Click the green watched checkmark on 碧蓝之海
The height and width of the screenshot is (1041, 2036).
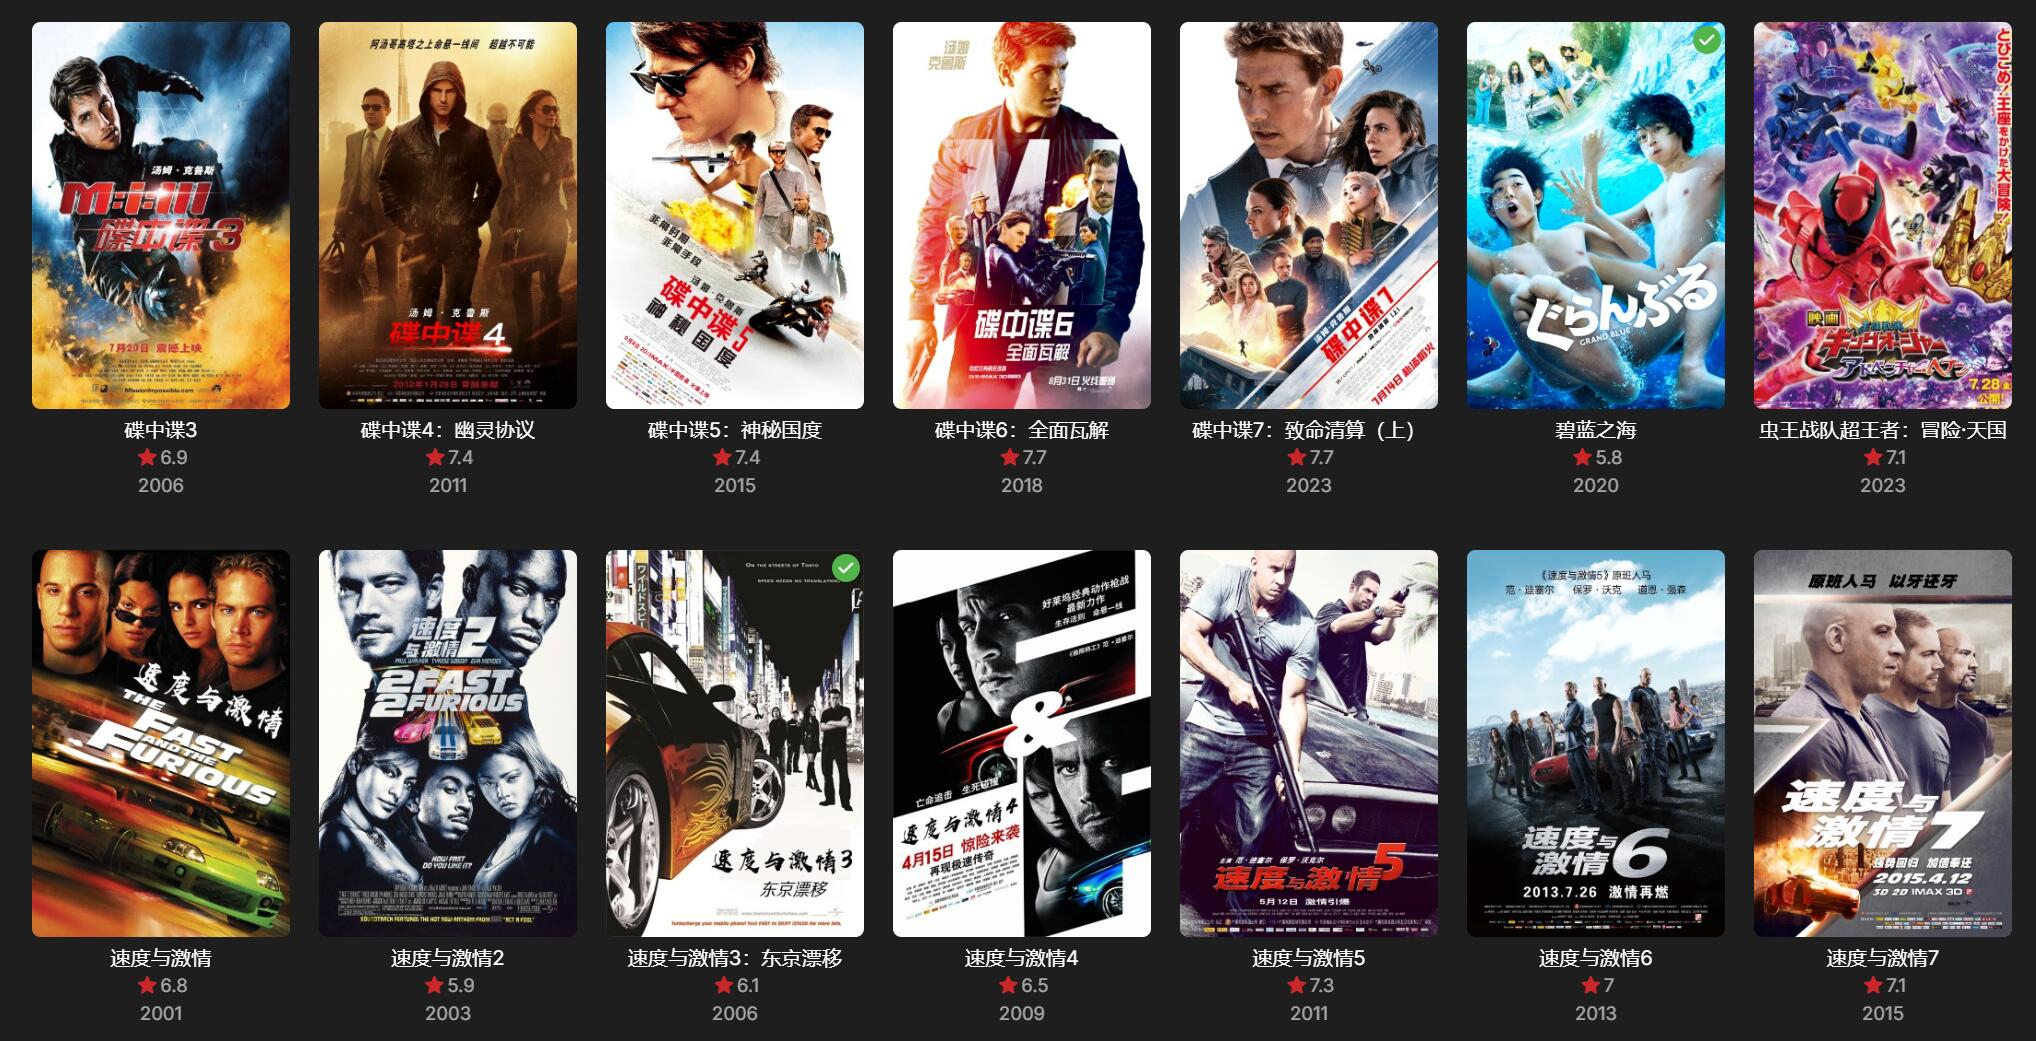pos(1706,40)
